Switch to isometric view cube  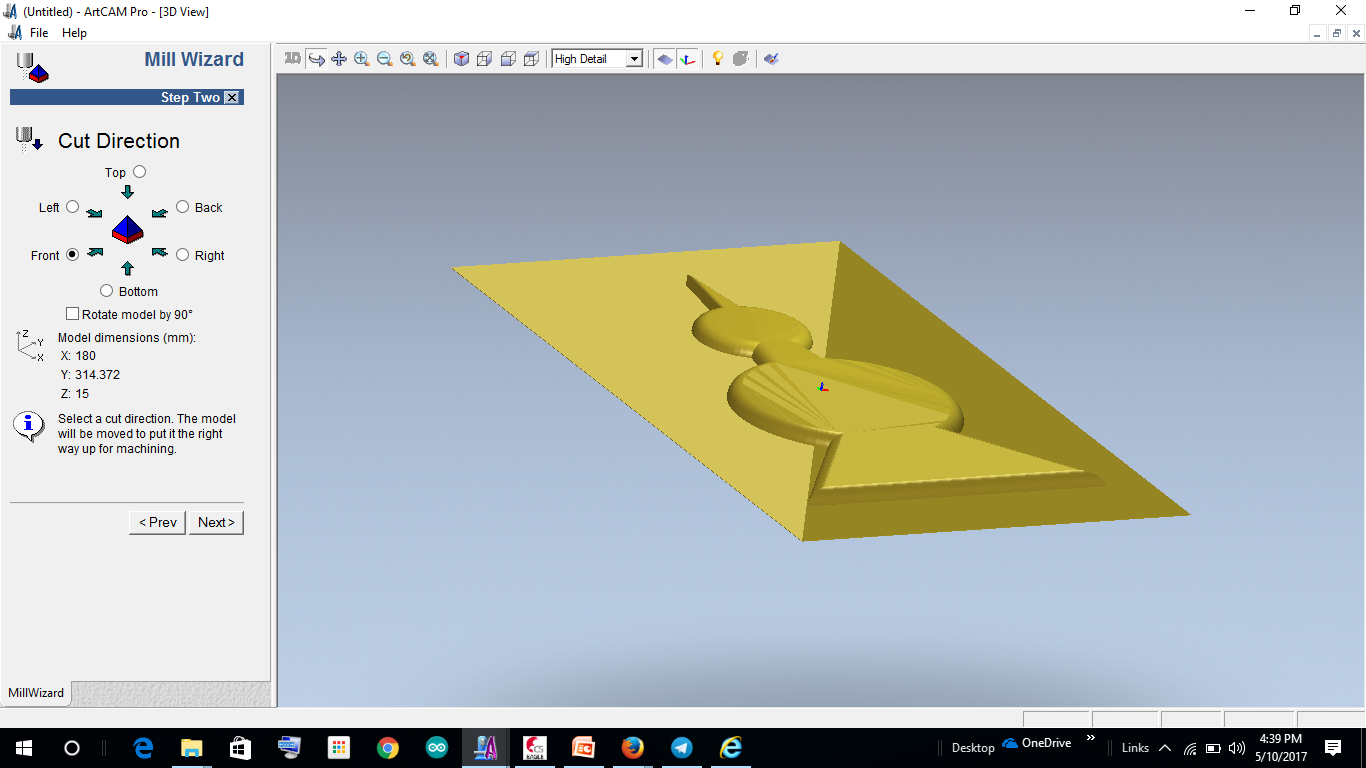pyautogui.click(x=461, y=59)
